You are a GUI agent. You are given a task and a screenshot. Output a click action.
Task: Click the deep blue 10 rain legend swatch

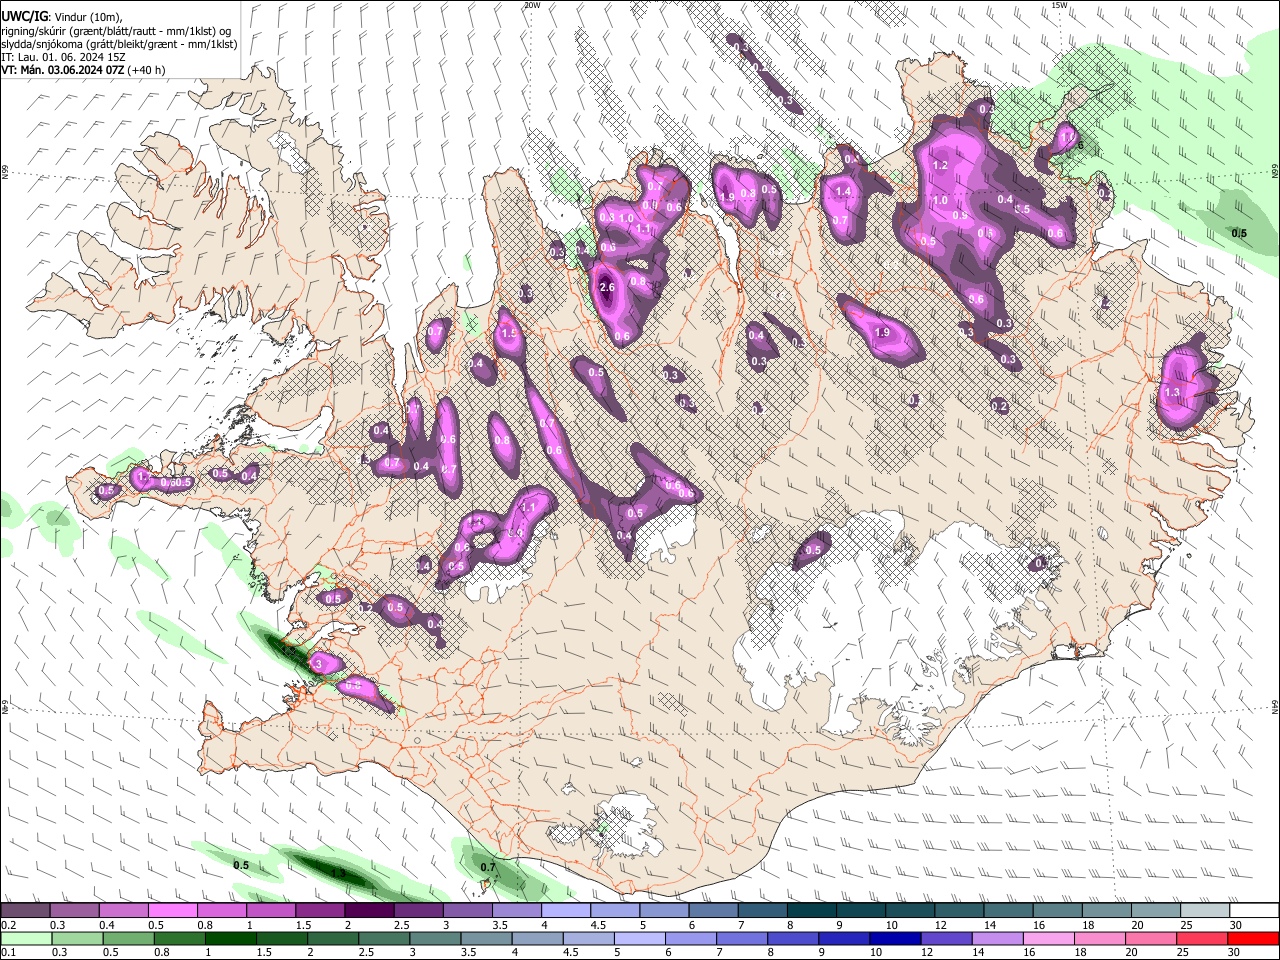click(894, 939)
